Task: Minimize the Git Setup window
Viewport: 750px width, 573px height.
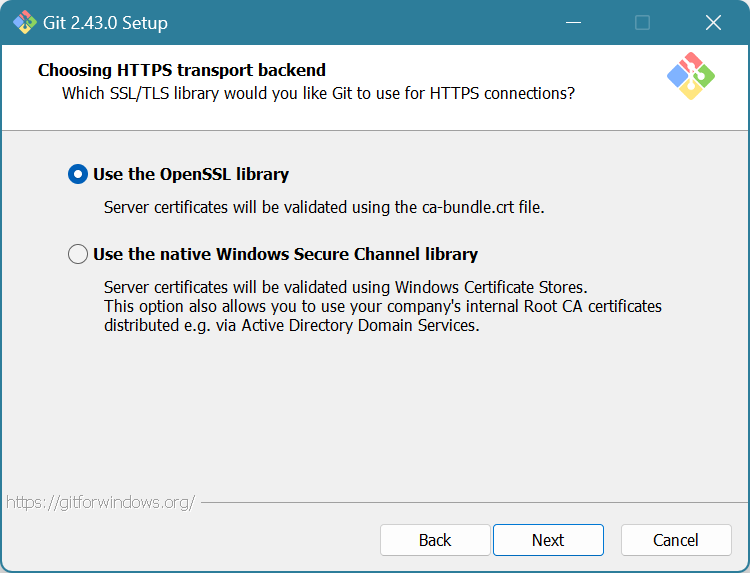Action: coord(572,22)
